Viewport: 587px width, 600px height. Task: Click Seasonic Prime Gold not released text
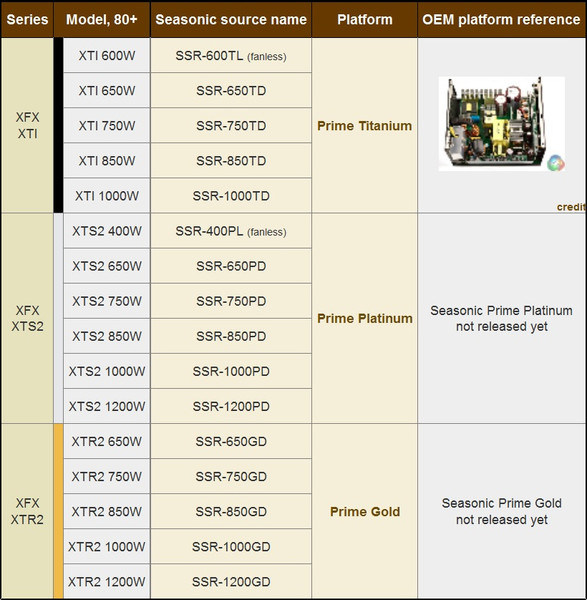[x=501, y=511]
